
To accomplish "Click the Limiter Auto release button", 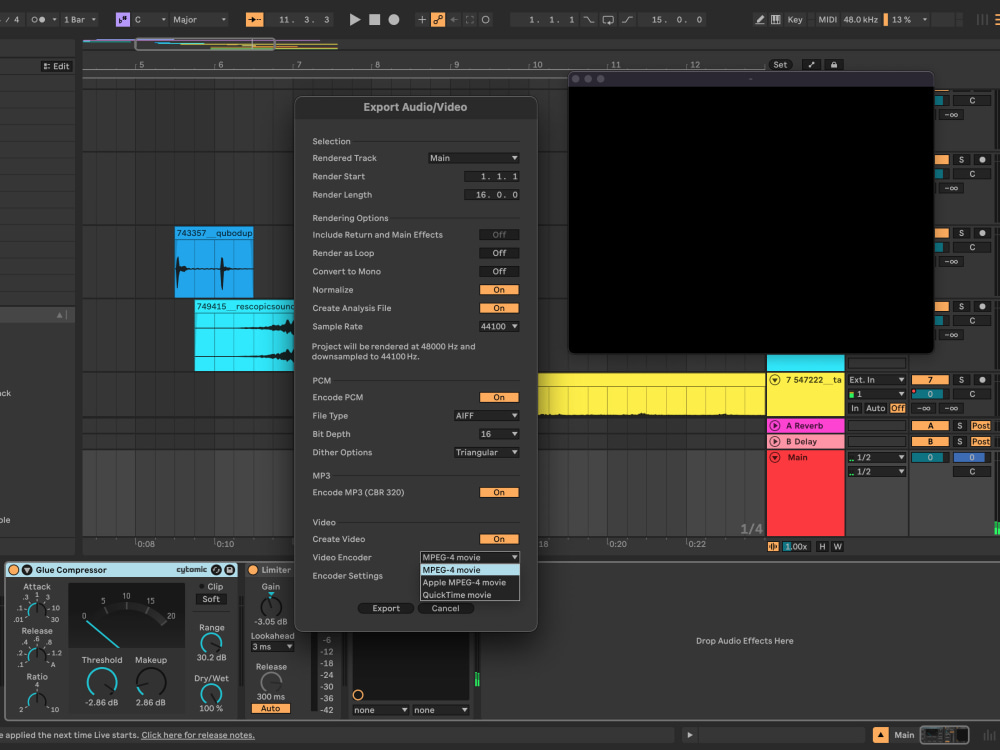I will point(270,709).
